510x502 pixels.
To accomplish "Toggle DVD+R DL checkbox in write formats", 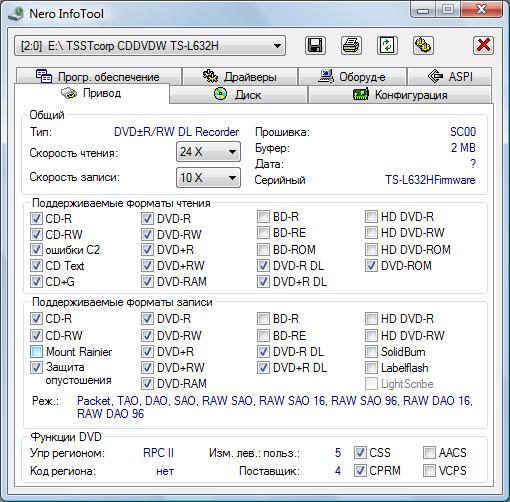I will (263, 368).
